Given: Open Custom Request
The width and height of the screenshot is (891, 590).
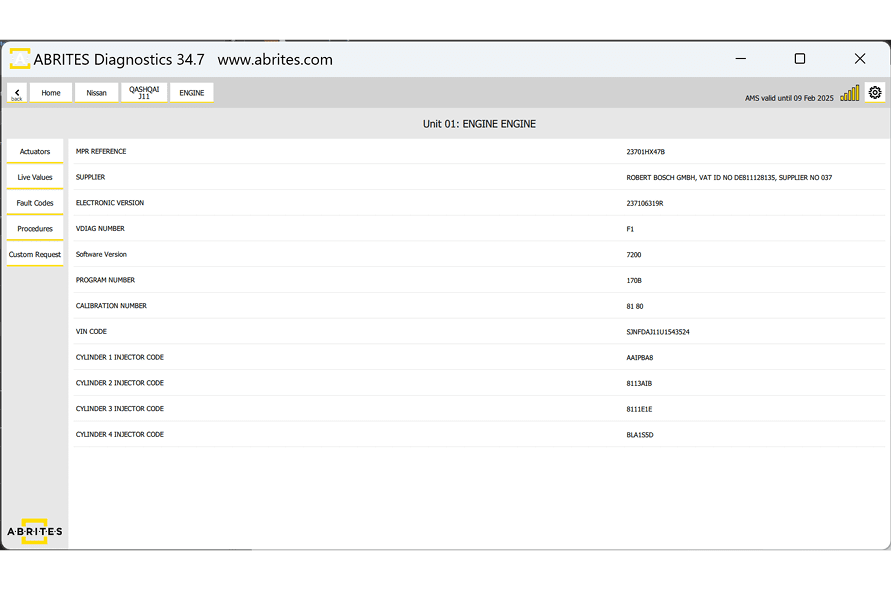Looking at the screenshot, I should click(35, 255).
